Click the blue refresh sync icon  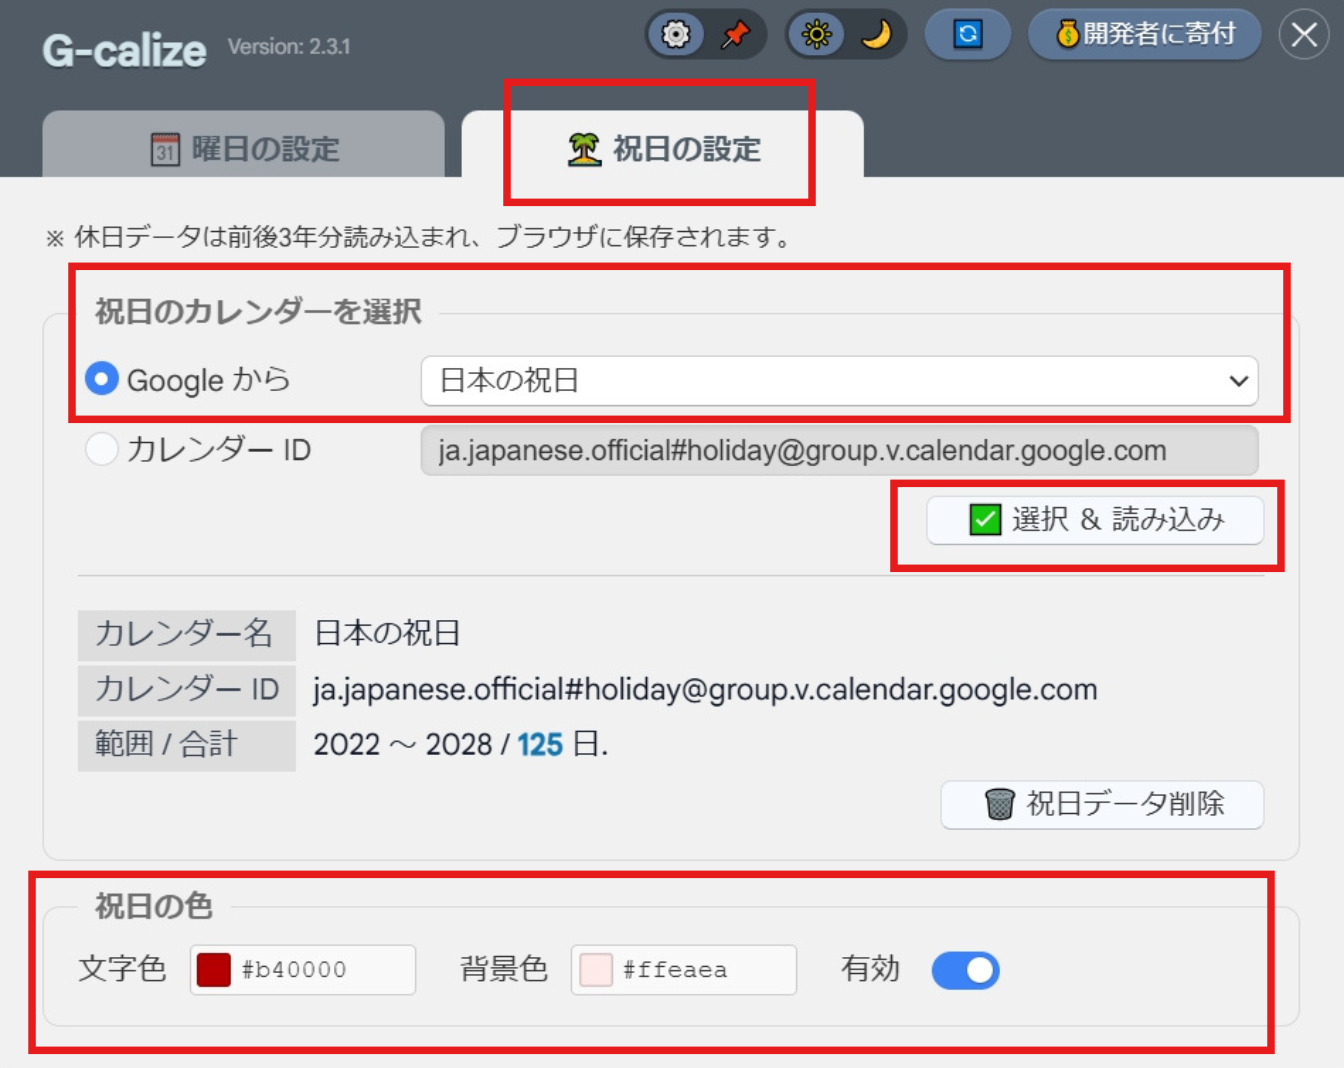click(967, 35)
